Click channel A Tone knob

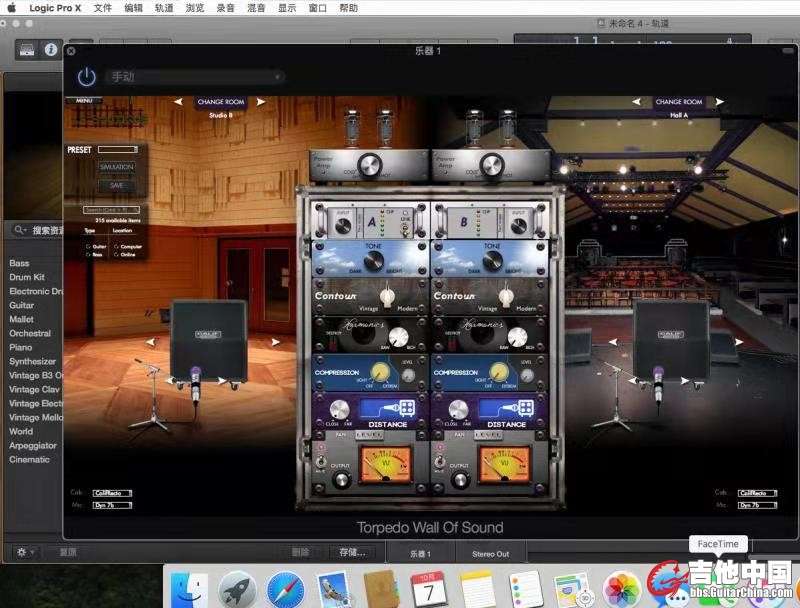(x=374, y=260)
